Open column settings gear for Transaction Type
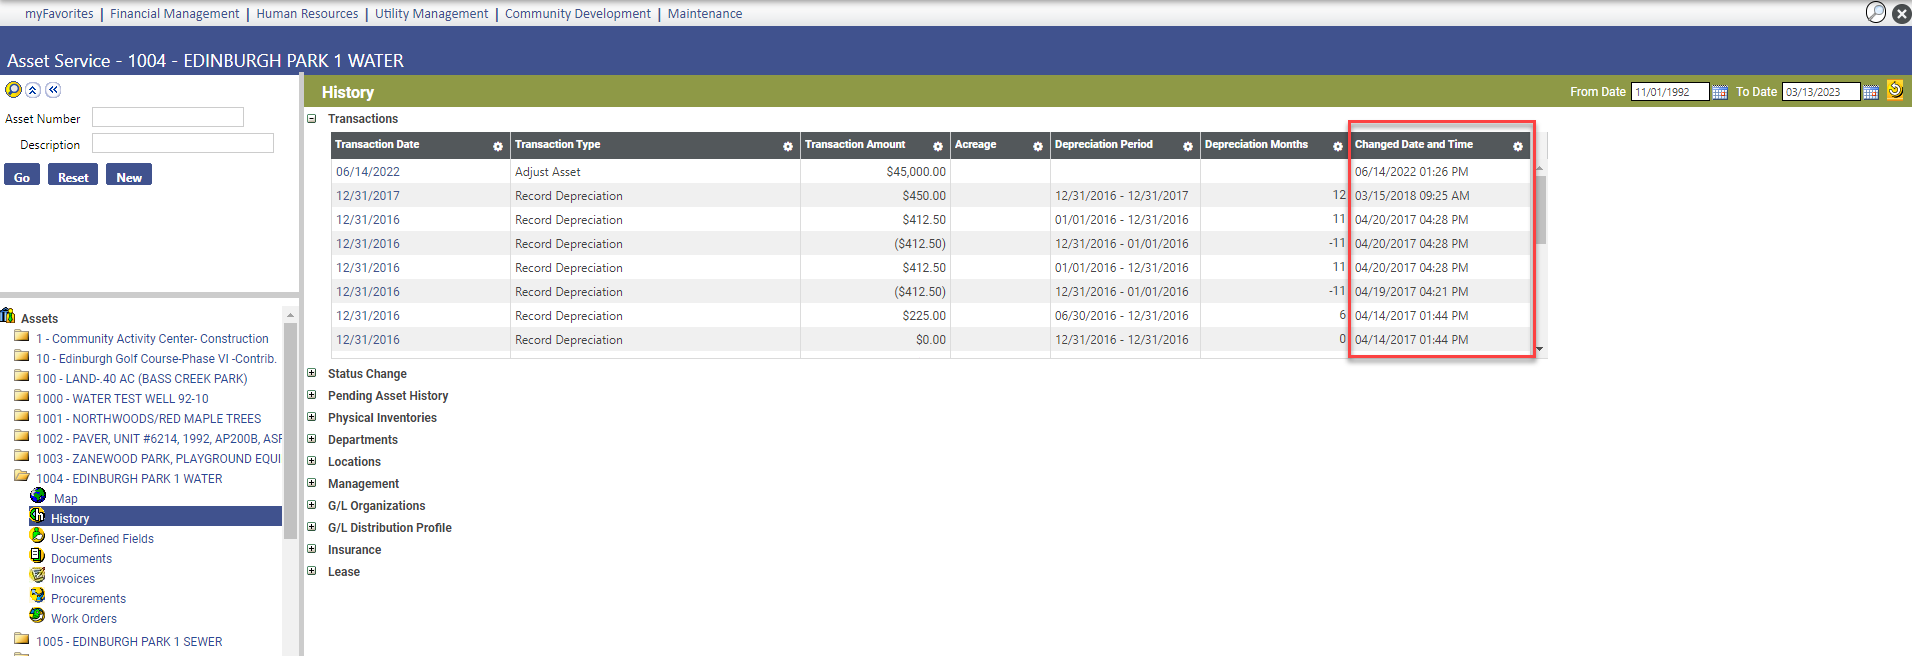Image resolution: width=1912 pixels, height=656 pixels. click(788, 146)
